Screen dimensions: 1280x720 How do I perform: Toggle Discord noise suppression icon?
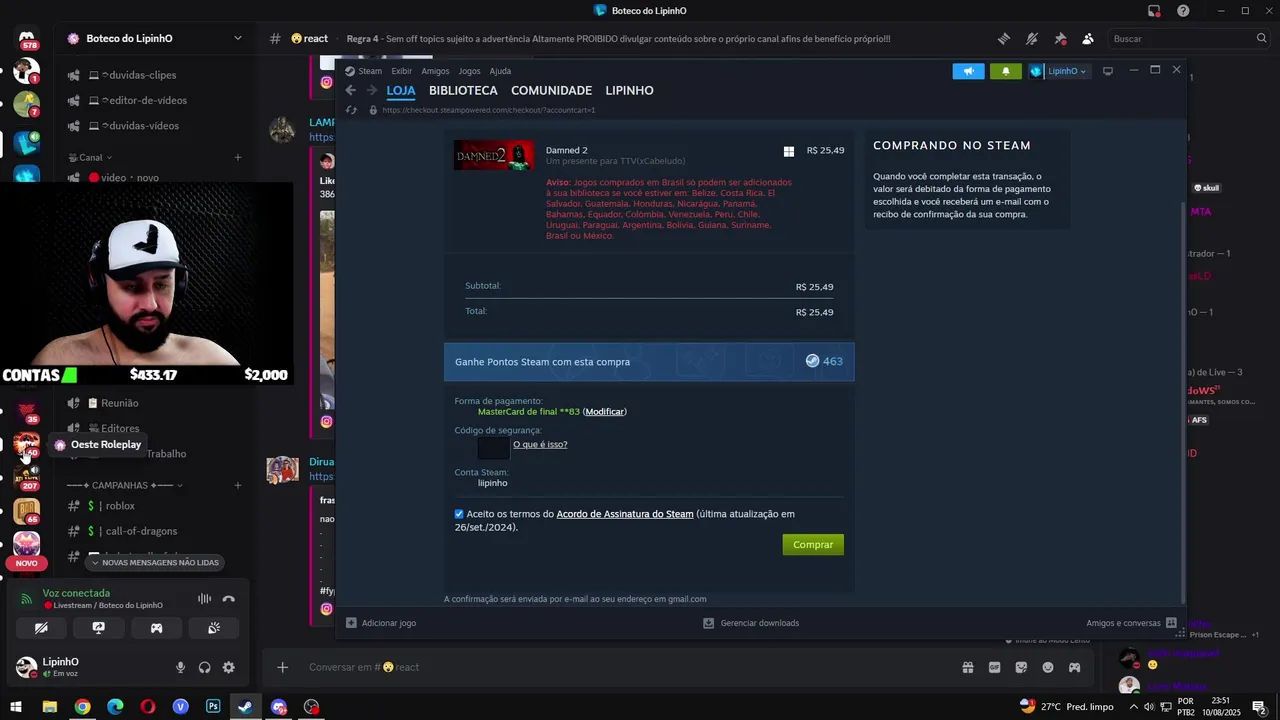204,599
